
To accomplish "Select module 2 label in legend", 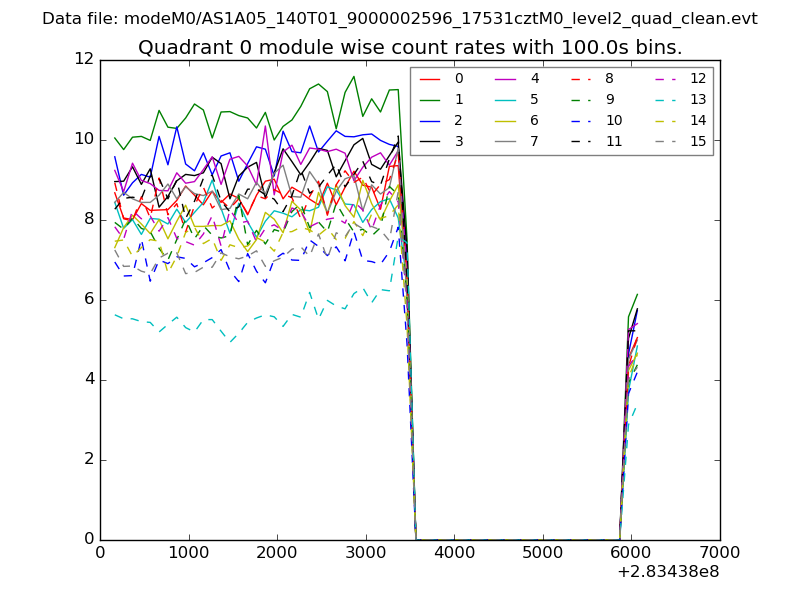I will coord(459,120).
